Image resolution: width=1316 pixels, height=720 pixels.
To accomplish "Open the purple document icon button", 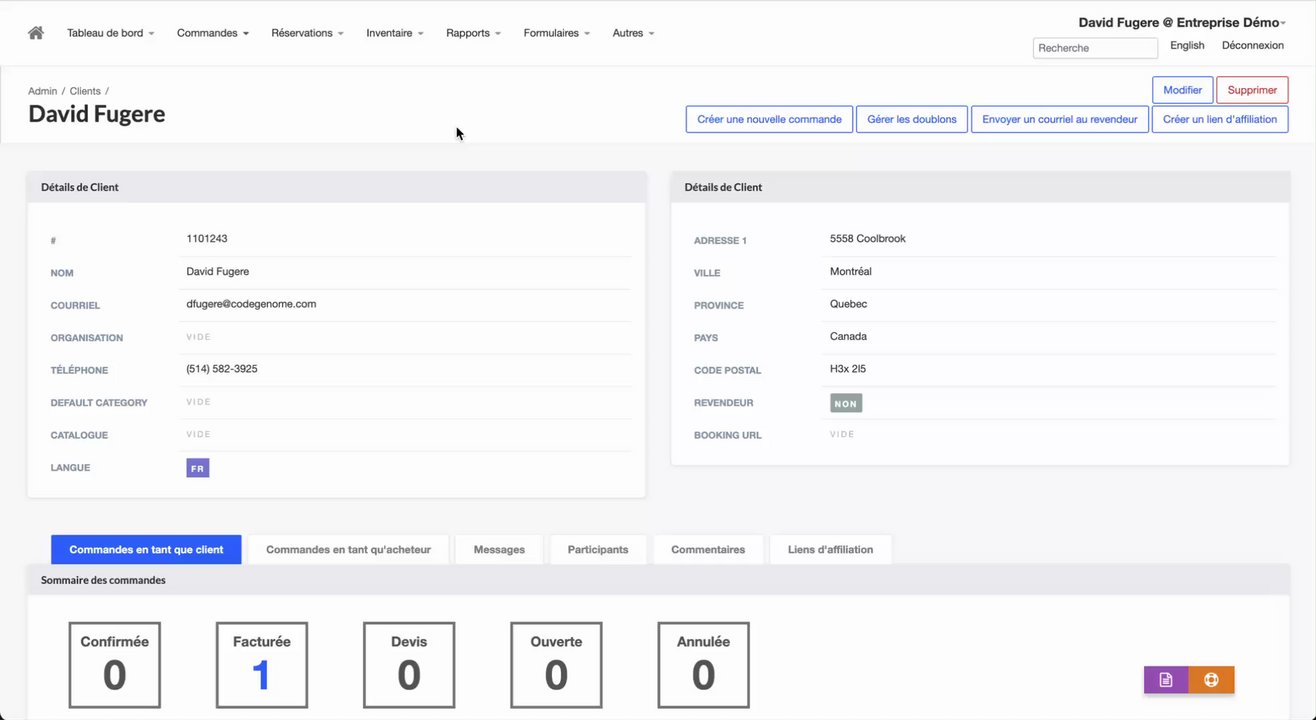I will point(1166,680).
